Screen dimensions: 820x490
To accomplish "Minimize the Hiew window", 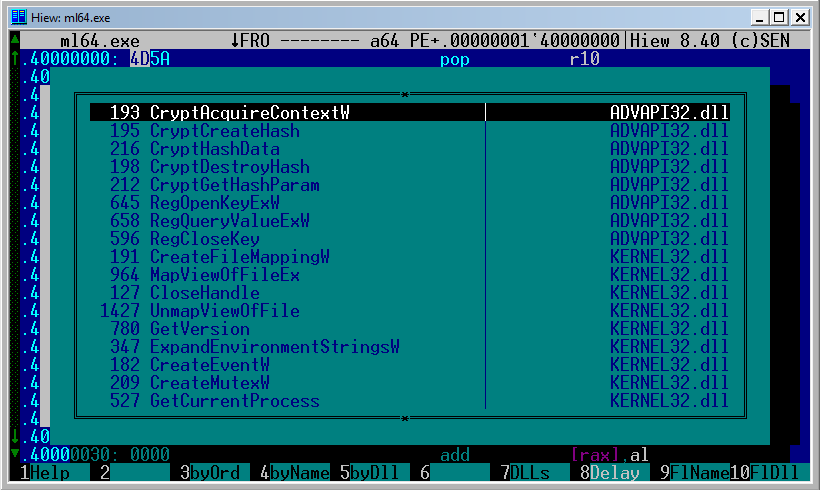I will tap(761, 17).
